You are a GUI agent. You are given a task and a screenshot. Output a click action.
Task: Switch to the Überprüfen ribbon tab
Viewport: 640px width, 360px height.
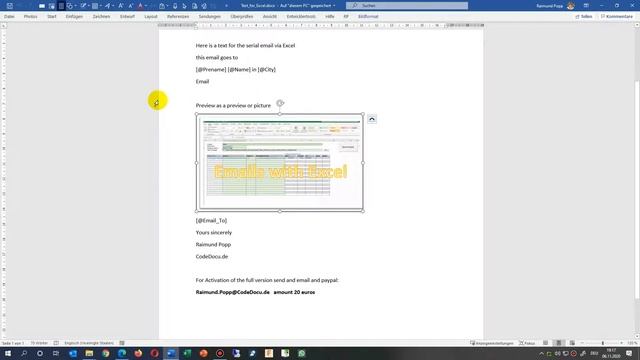tap(242, 16)
